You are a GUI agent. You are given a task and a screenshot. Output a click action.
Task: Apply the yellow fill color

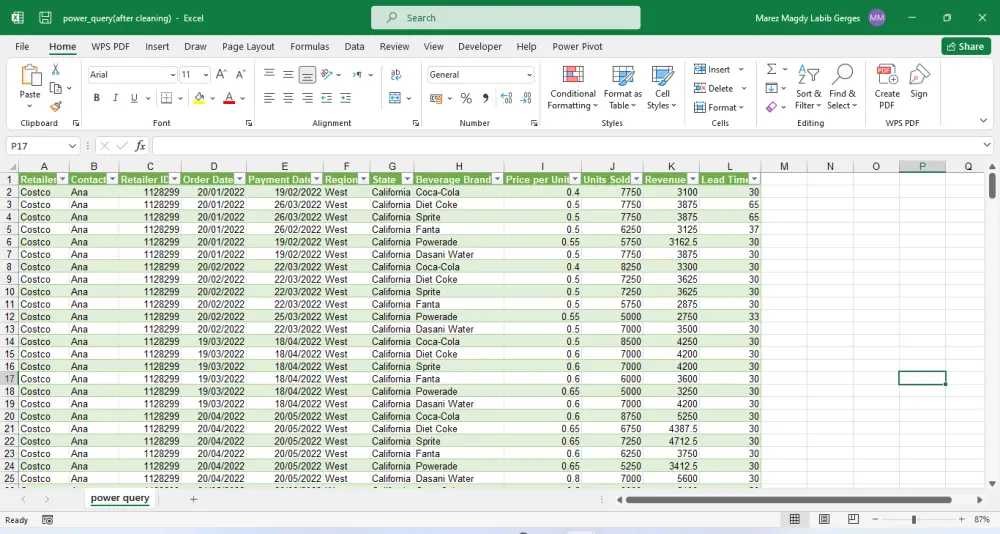point(199,98)
